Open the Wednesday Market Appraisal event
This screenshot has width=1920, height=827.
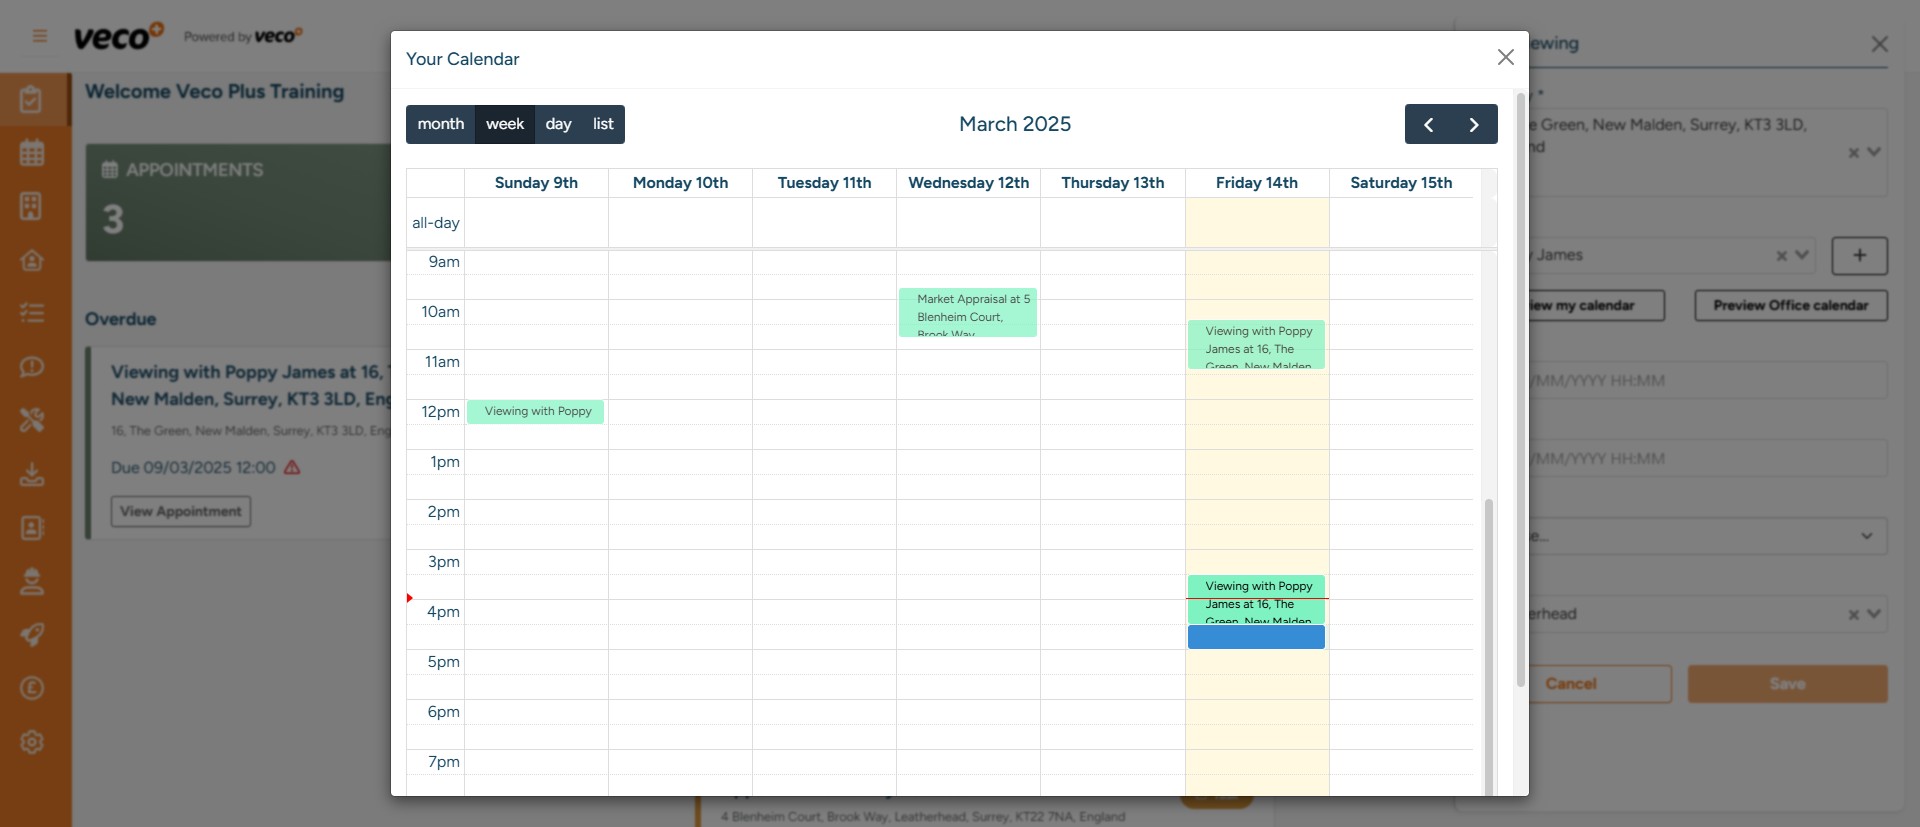968,313
